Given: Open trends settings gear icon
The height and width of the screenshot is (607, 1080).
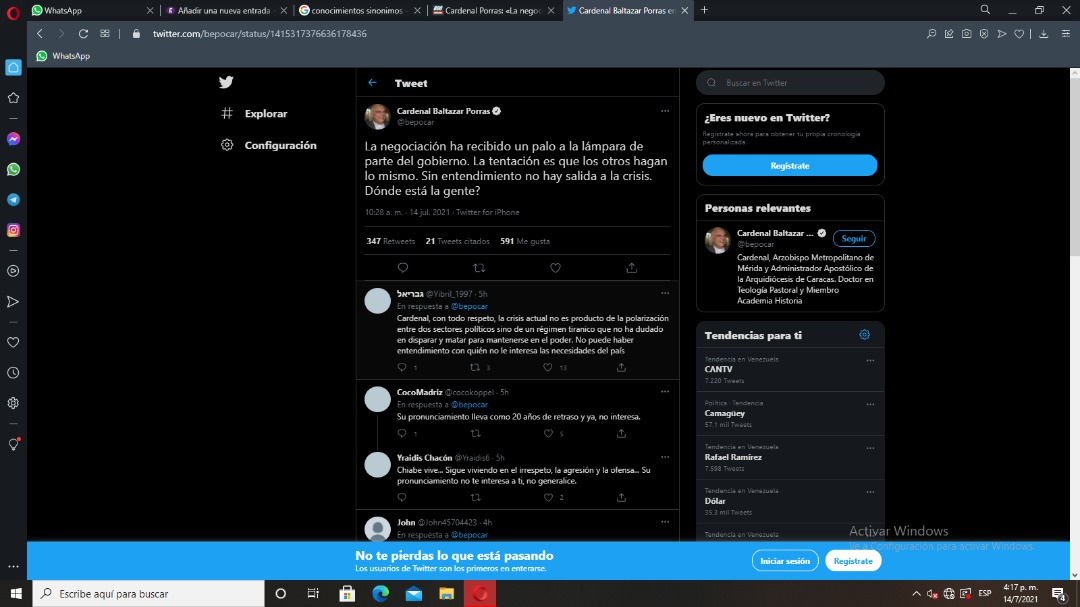Looking at the screenshot, I should coord(864,335).
